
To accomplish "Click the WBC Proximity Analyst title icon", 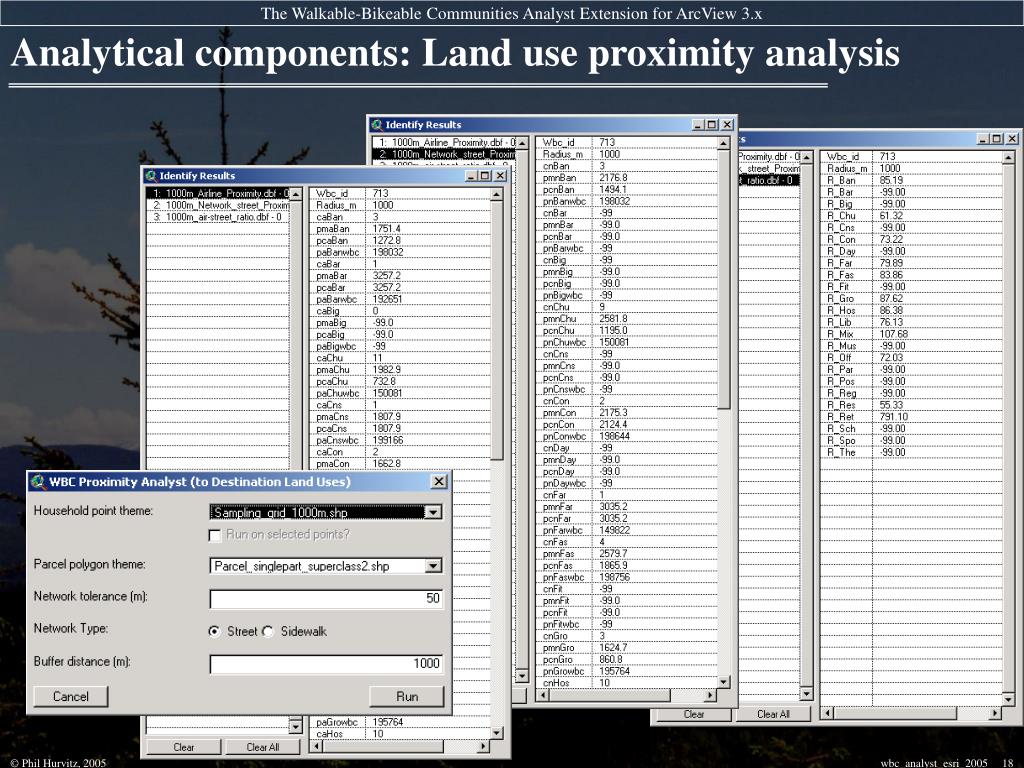I will [x=38, y=482].
